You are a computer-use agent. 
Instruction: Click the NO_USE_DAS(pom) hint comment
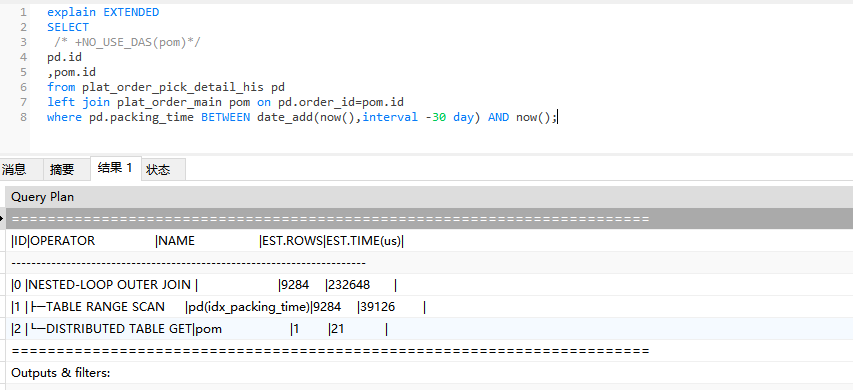click(x=127, y=42)
